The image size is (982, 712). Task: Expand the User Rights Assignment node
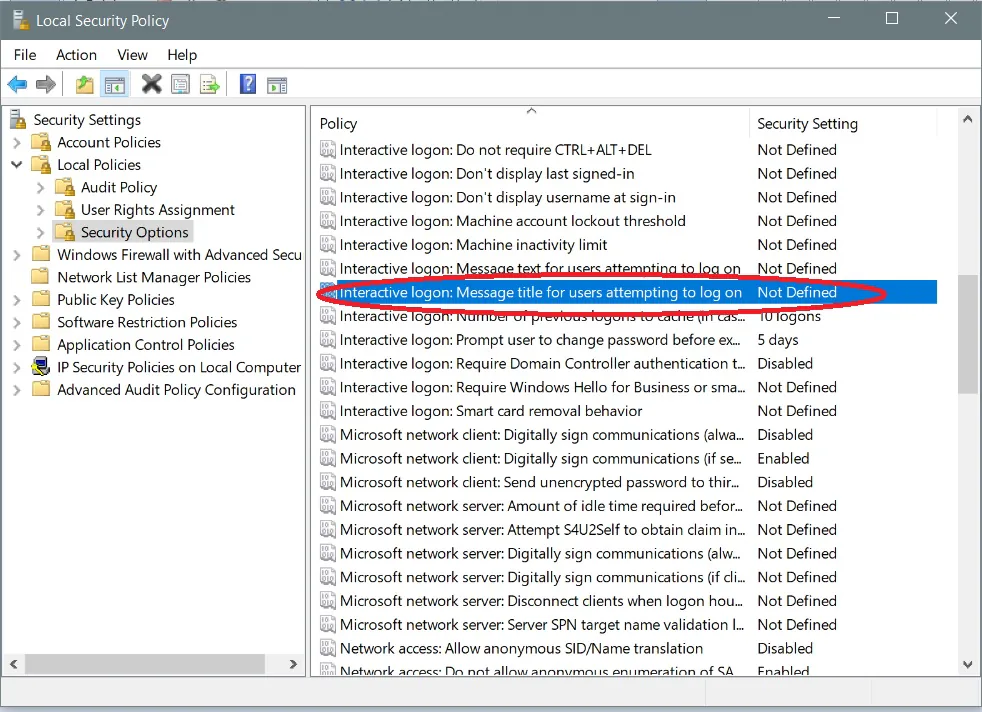41,210
